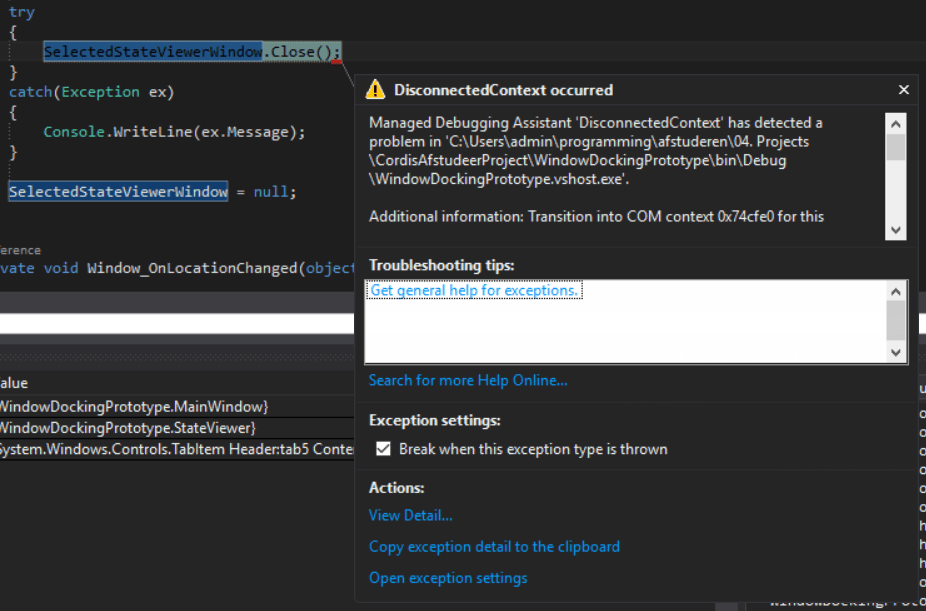Click up arrow of exception message scrollbar
926x611 pixels.
[896, 124]
